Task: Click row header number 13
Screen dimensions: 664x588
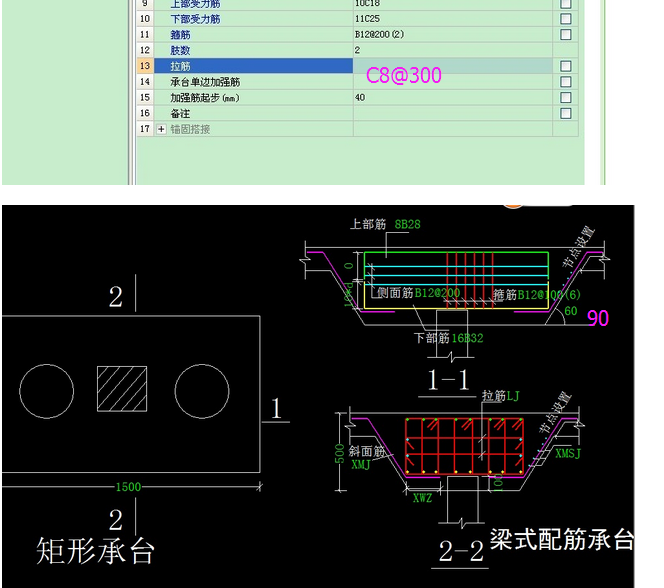Action: point(145,66)
